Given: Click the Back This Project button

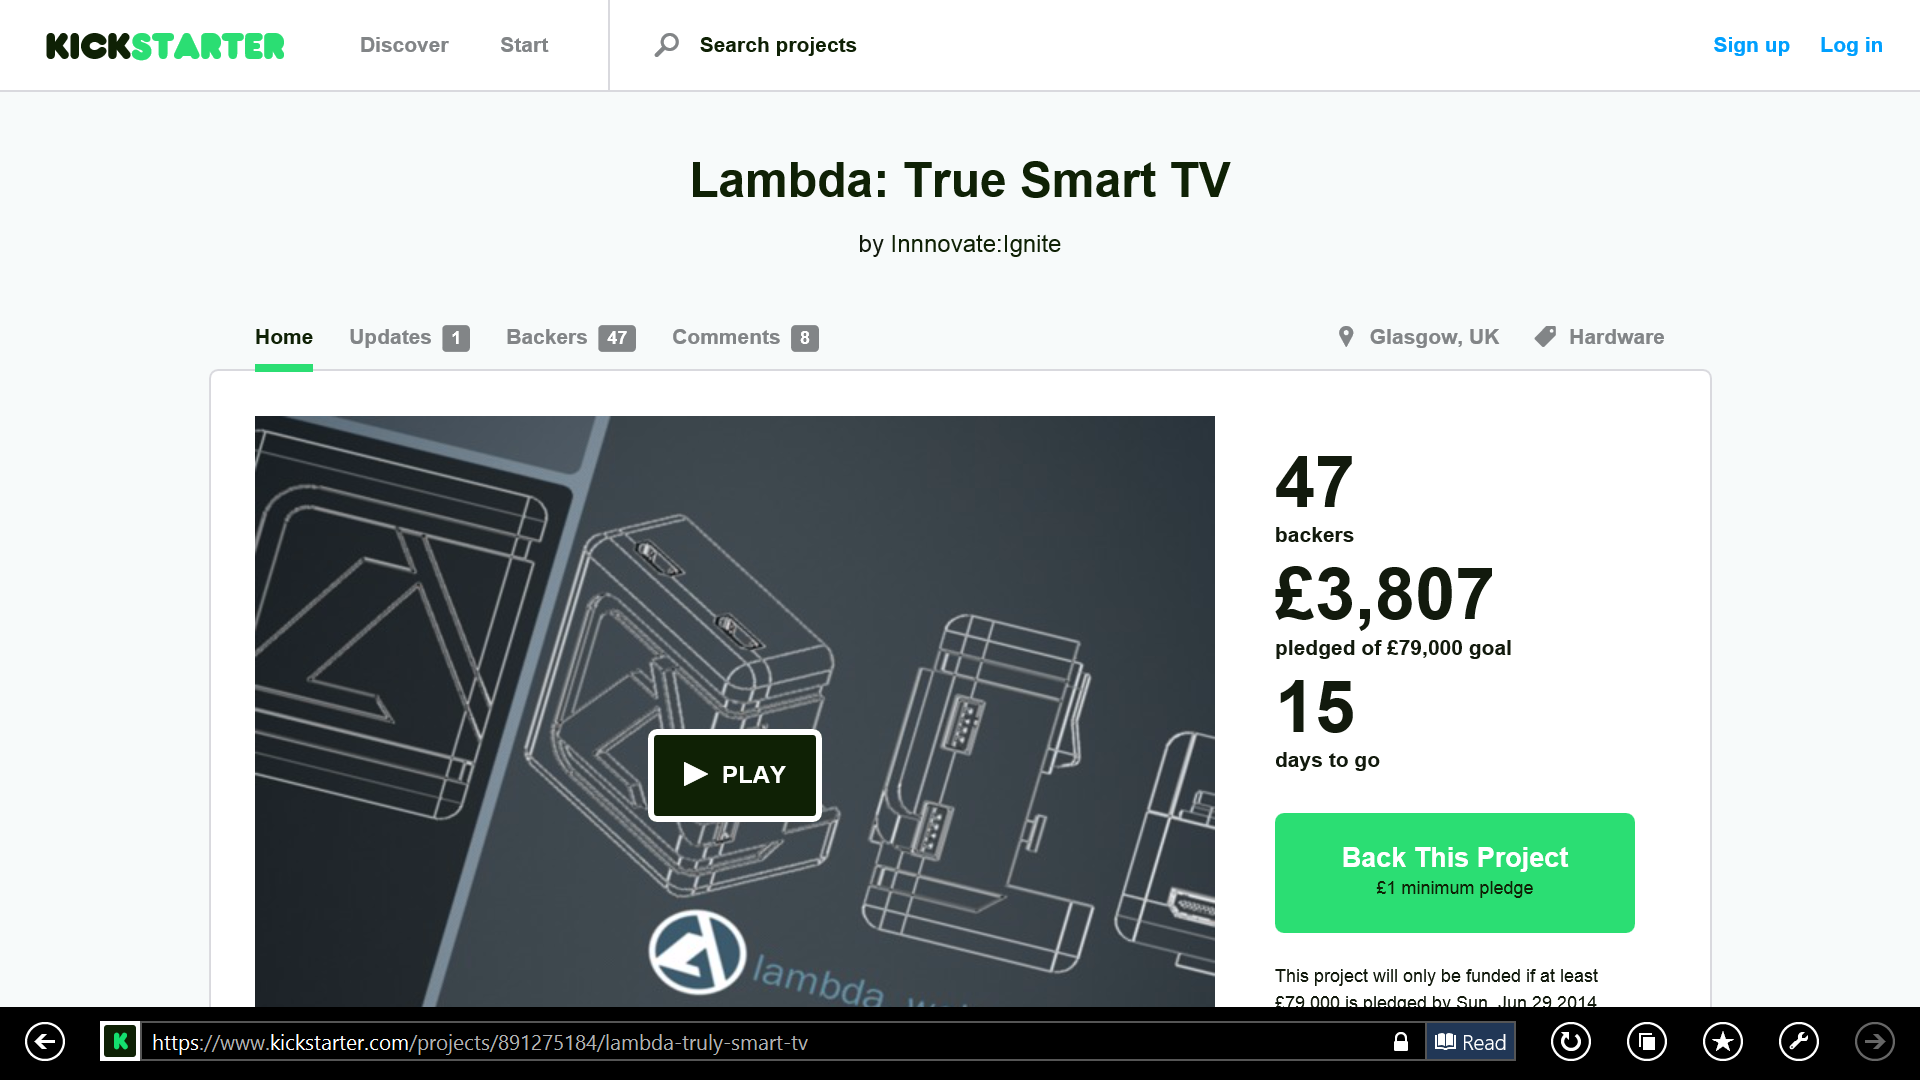Looking at the screenshot, I should click(x=1455, y=873).
